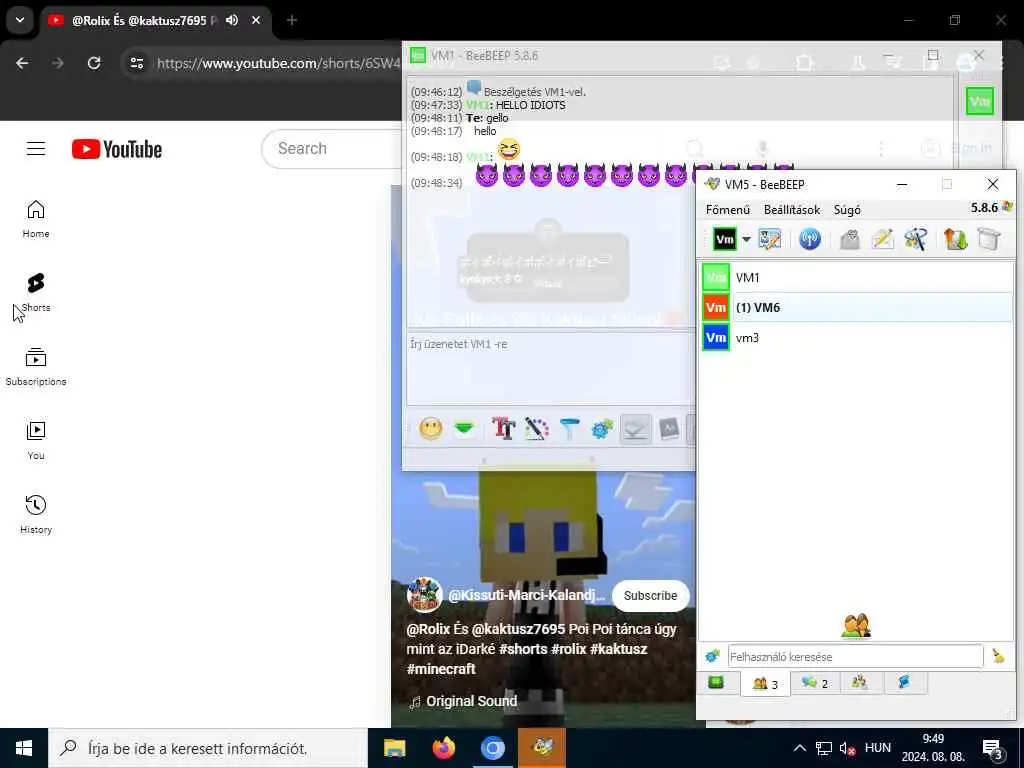Open the Súgó menu in BeeBEEP
The image size is (1024, 768).
847,210
